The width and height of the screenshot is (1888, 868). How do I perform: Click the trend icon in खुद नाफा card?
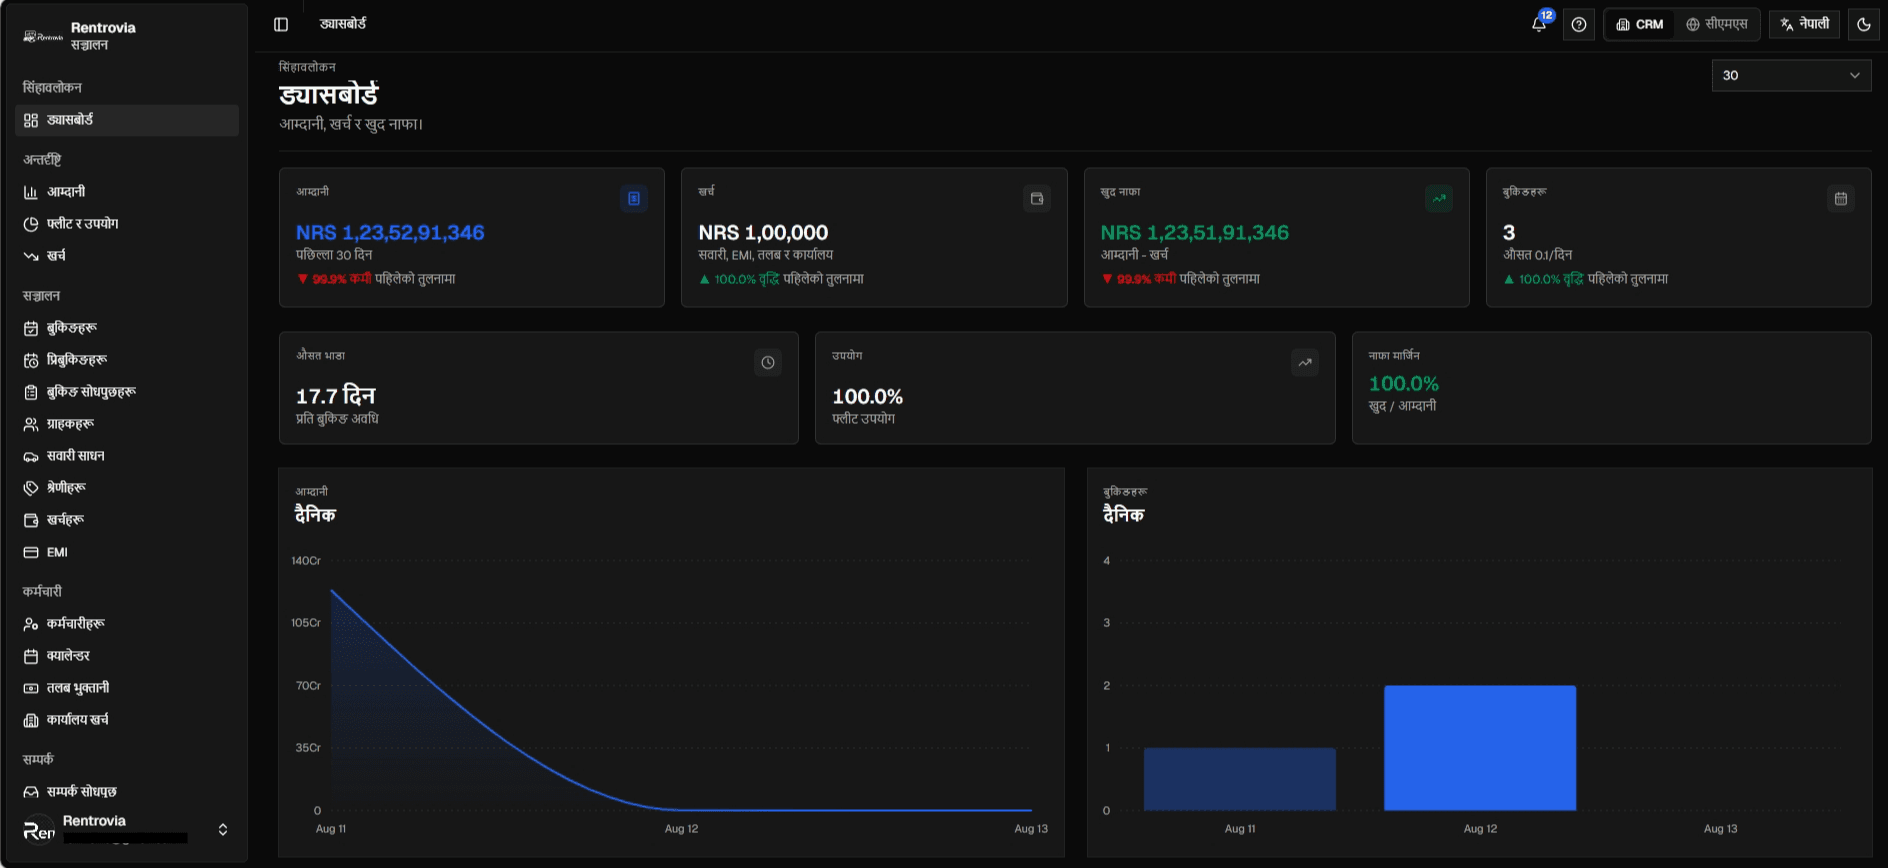[x=1439, y=199]
